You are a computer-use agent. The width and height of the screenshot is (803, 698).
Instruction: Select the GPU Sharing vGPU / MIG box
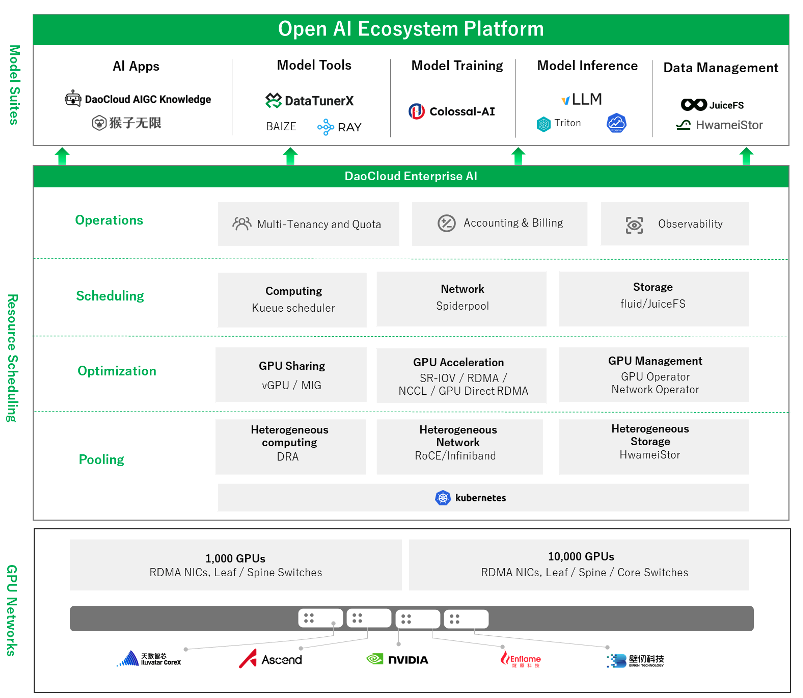[291, 375]
